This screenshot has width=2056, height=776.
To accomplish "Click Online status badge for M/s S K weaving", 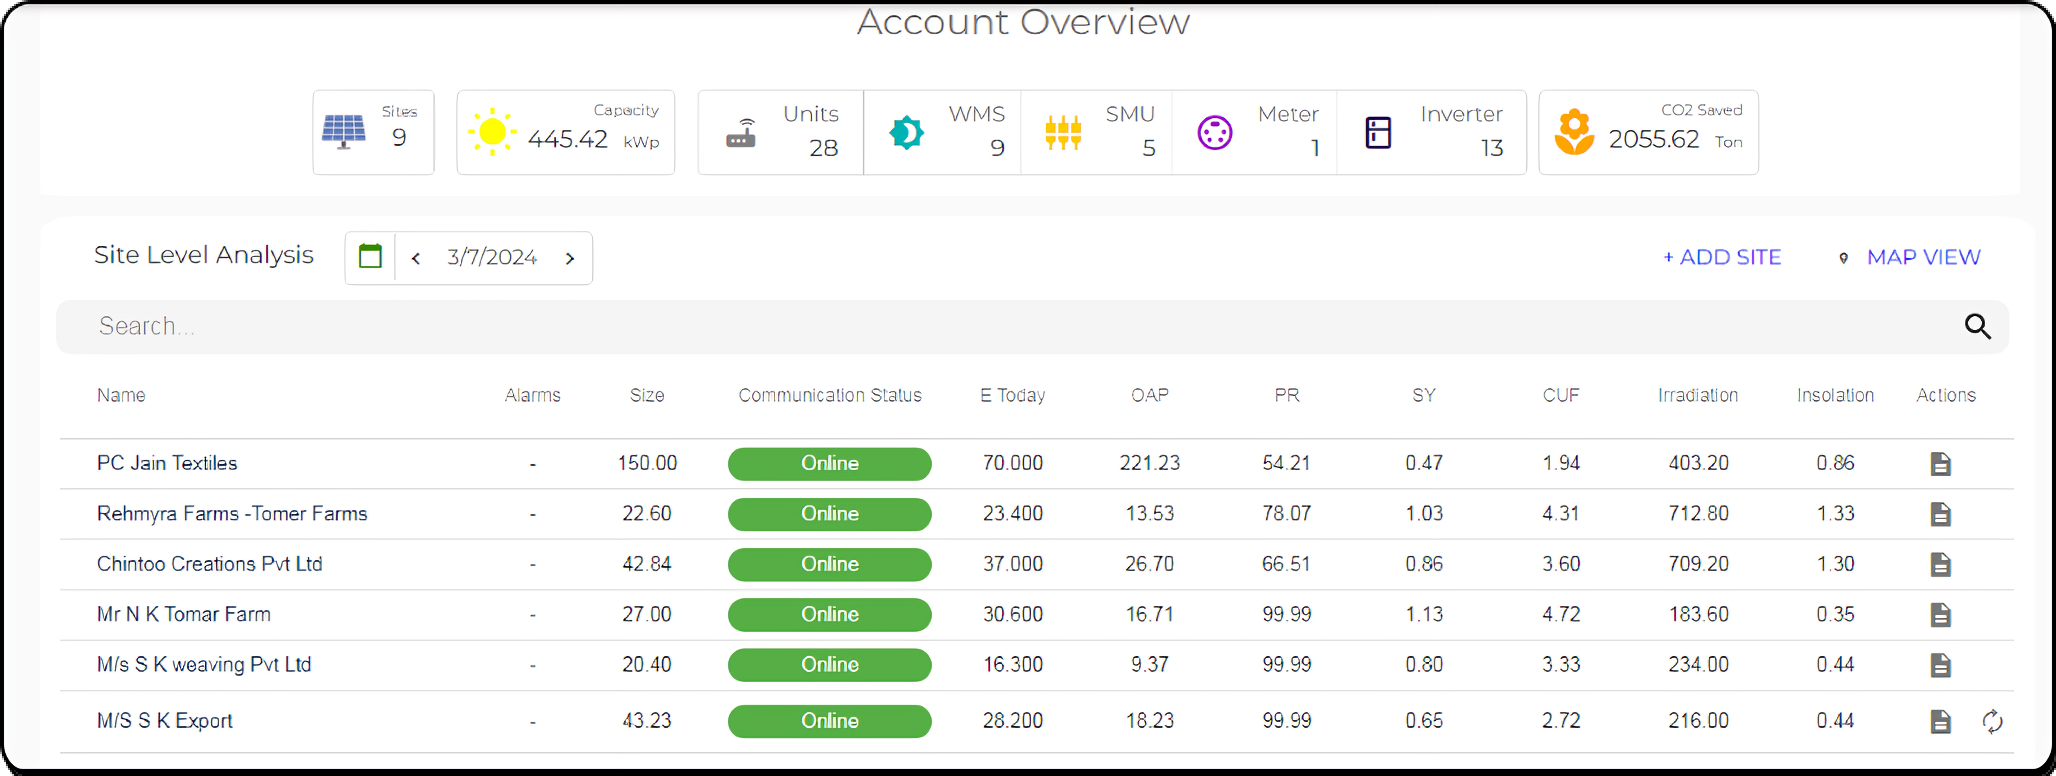I will [x=829, y=665].
